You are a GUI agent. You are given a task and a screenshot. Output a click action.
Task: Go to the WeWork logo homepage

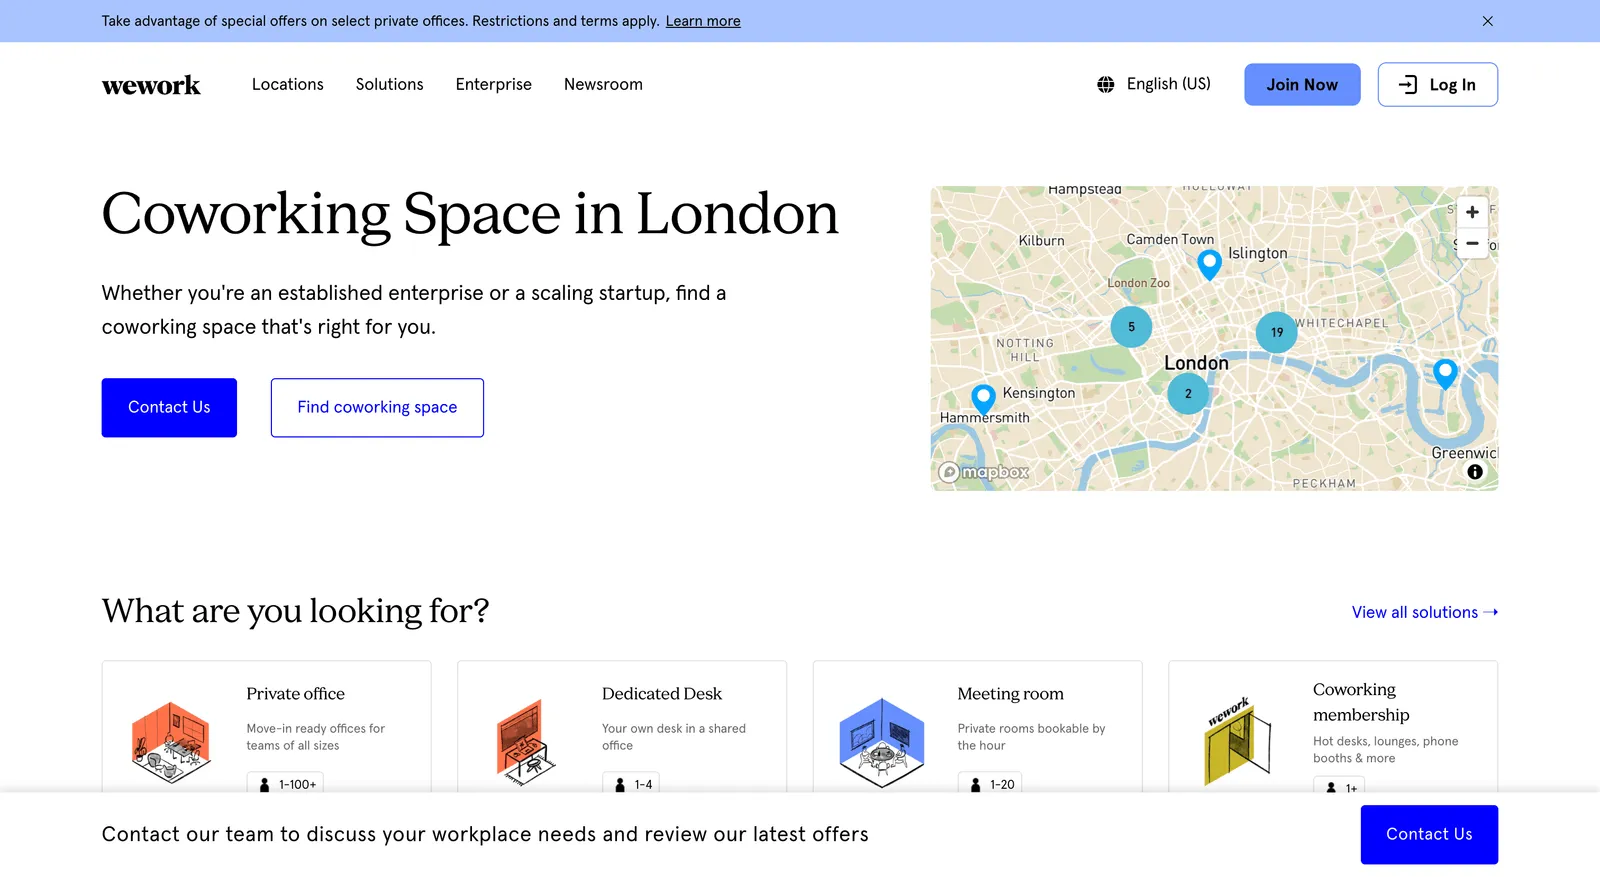click(x=151, y=85)
